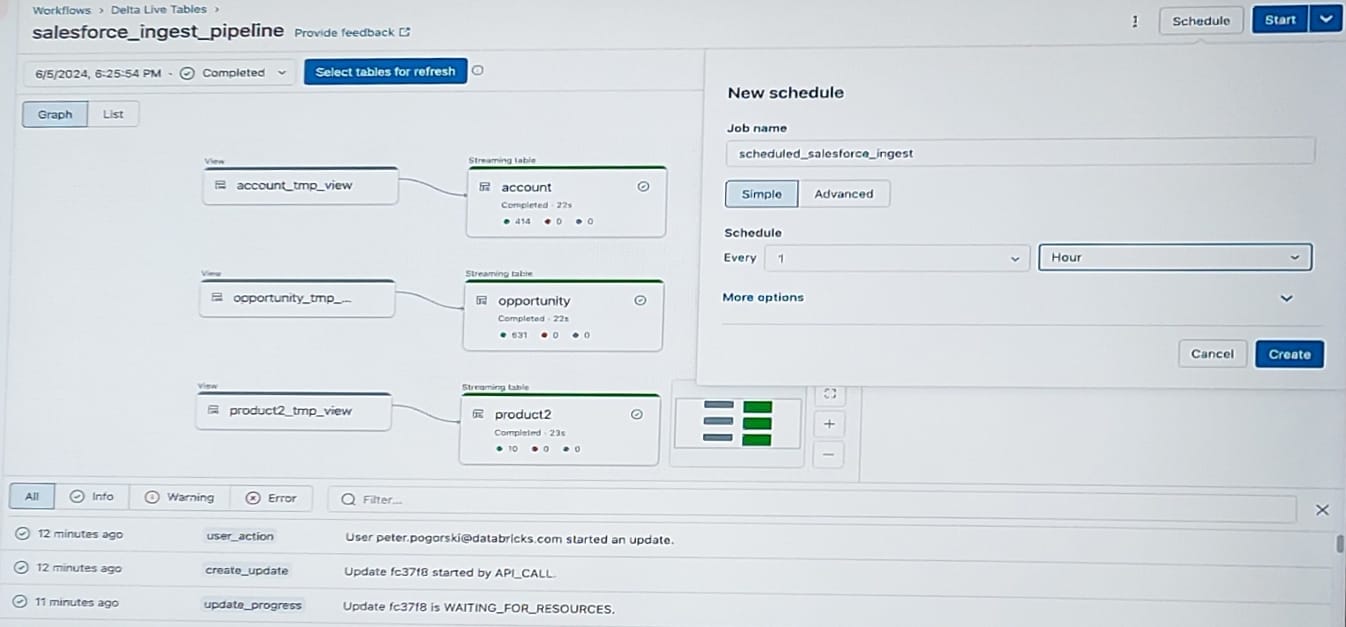Click the Create schedule button
This screenshot has width=1346, height=627.
coord(1289,354)
